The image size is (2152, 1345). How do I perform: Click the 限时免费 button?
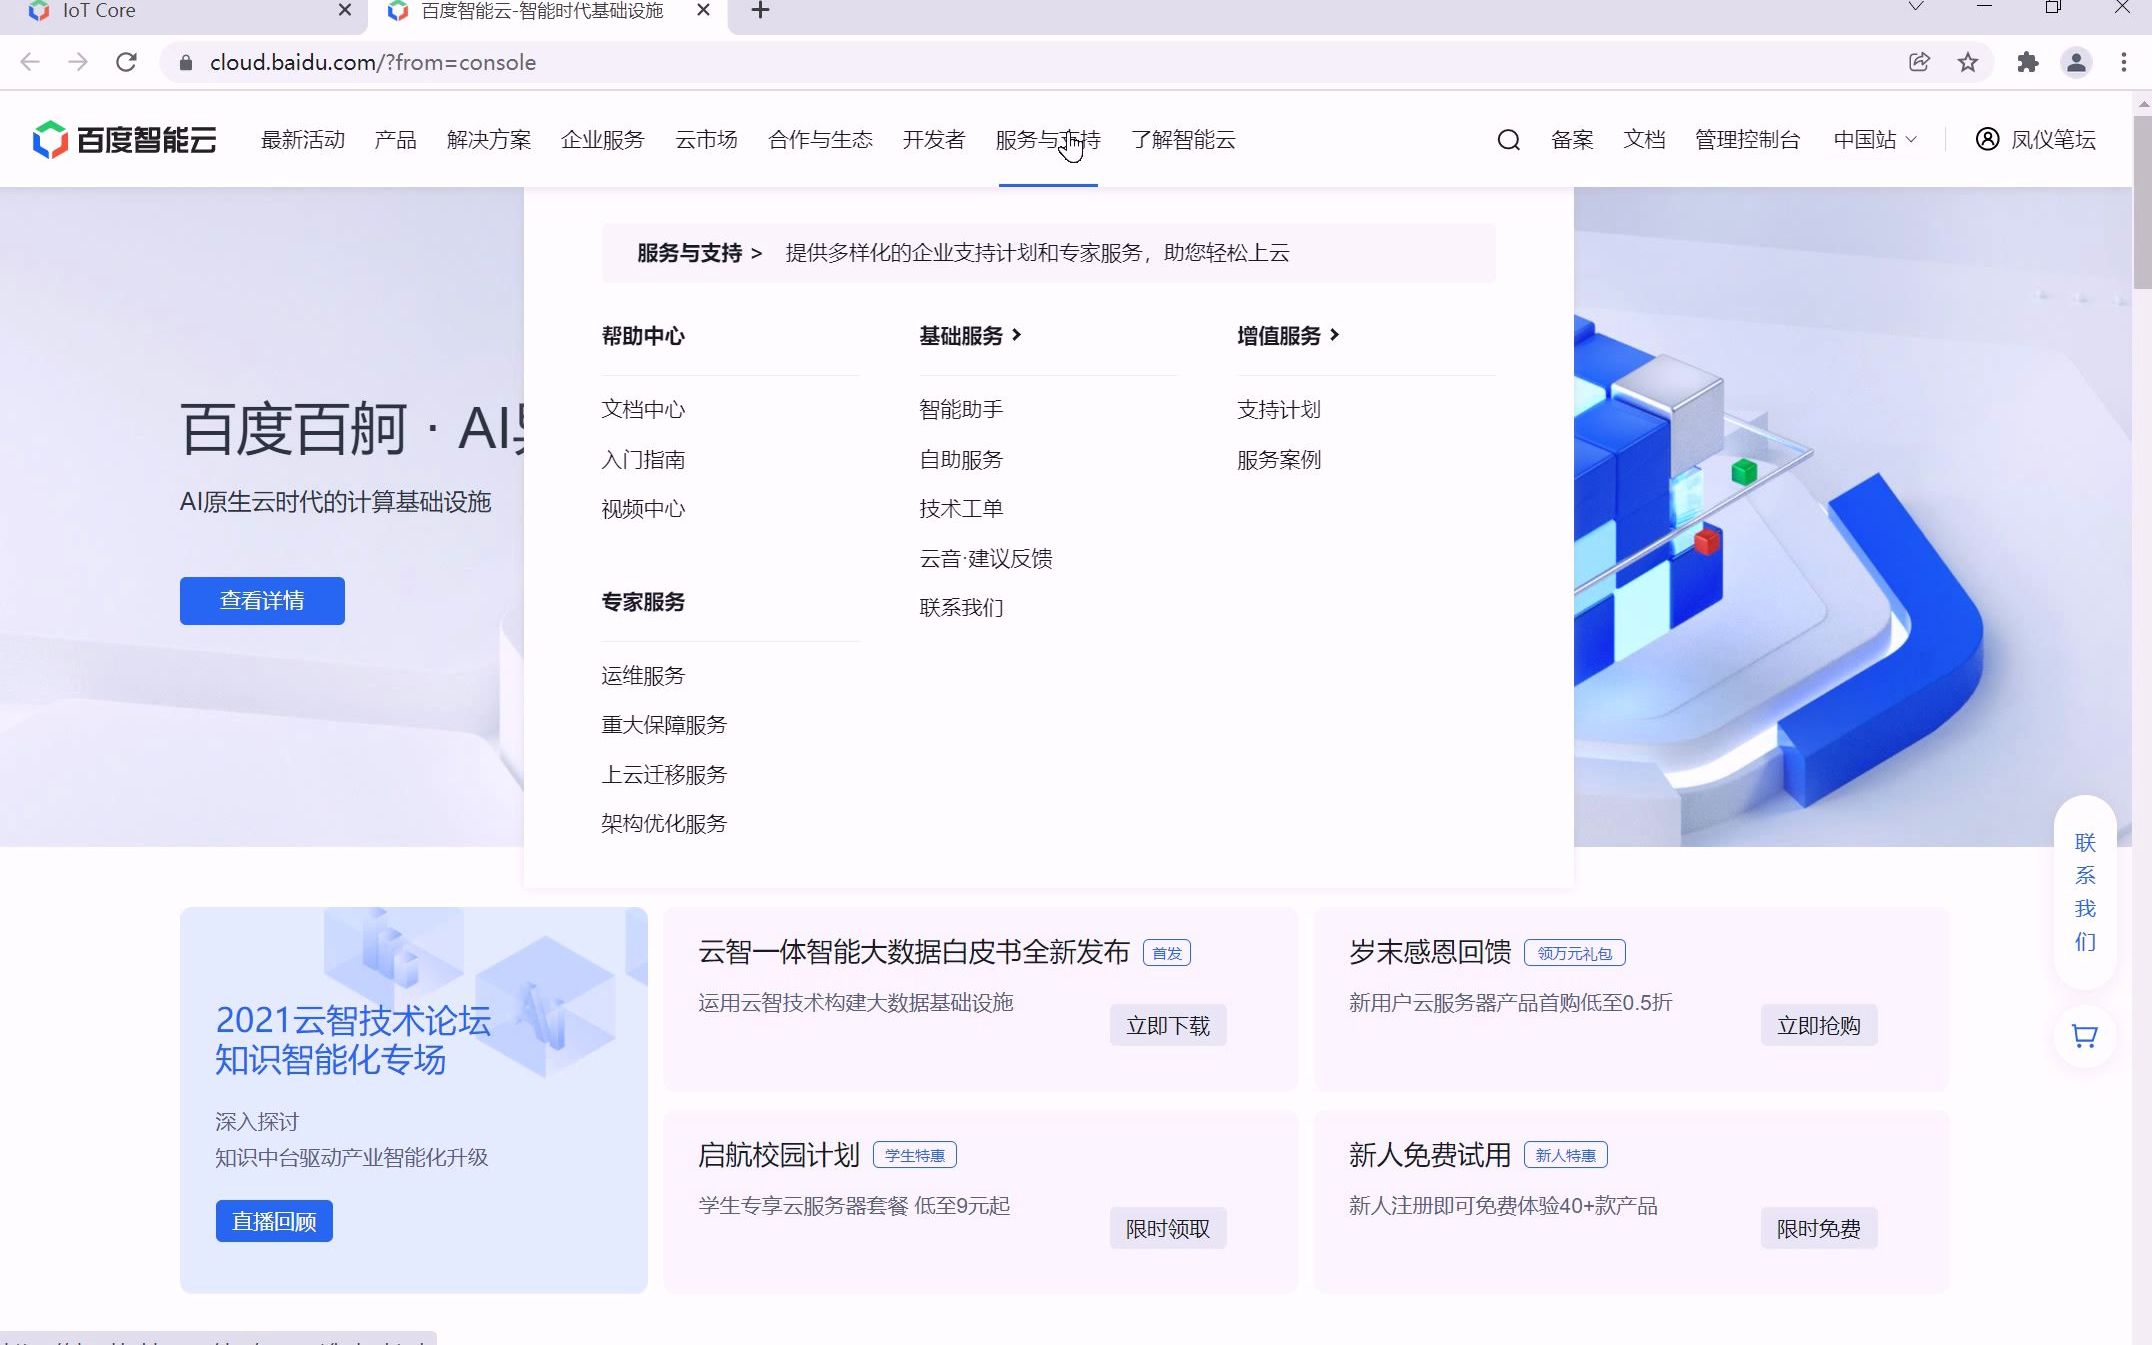[1819, 1228]
